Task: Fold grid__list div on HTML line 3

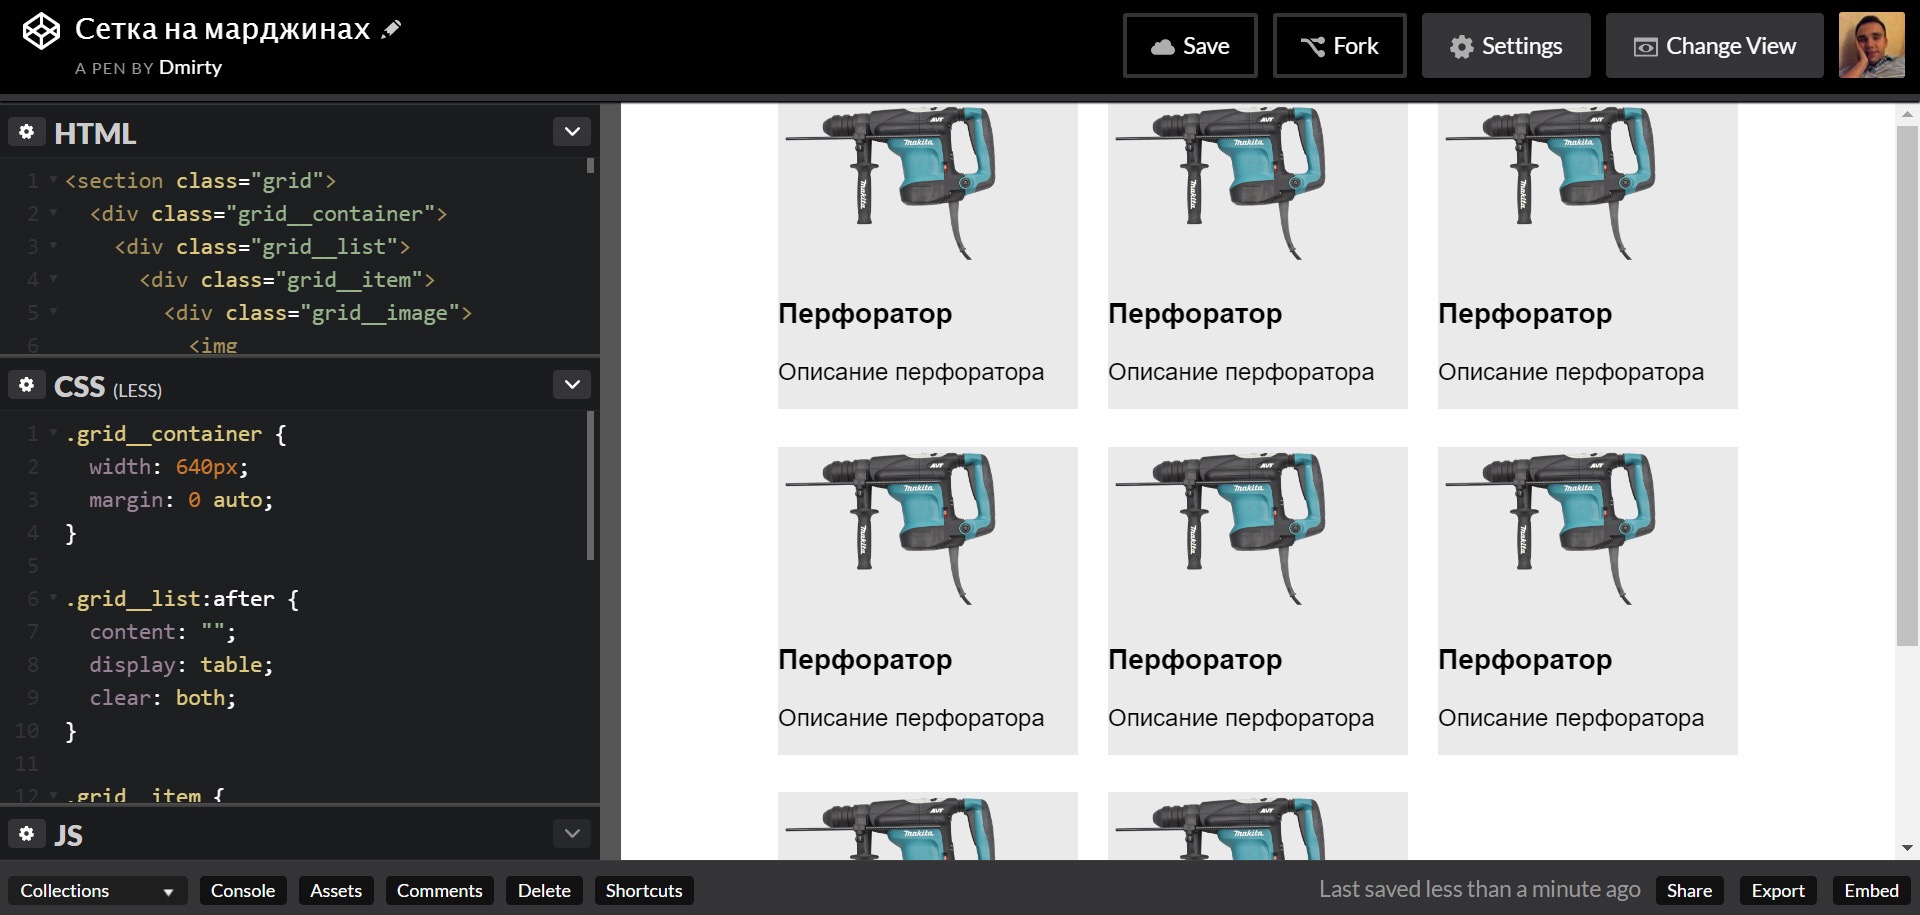Action: pos(53,247)
